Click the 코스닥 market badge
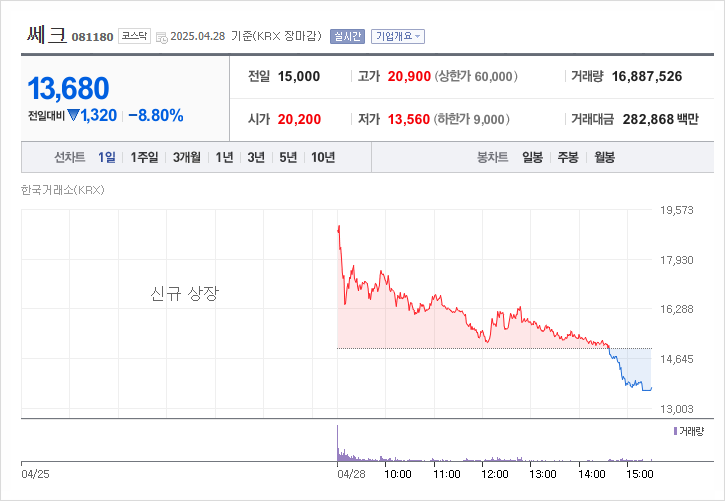Image resolution: width=725 pixels, height=501 pixels. (134, 36)
